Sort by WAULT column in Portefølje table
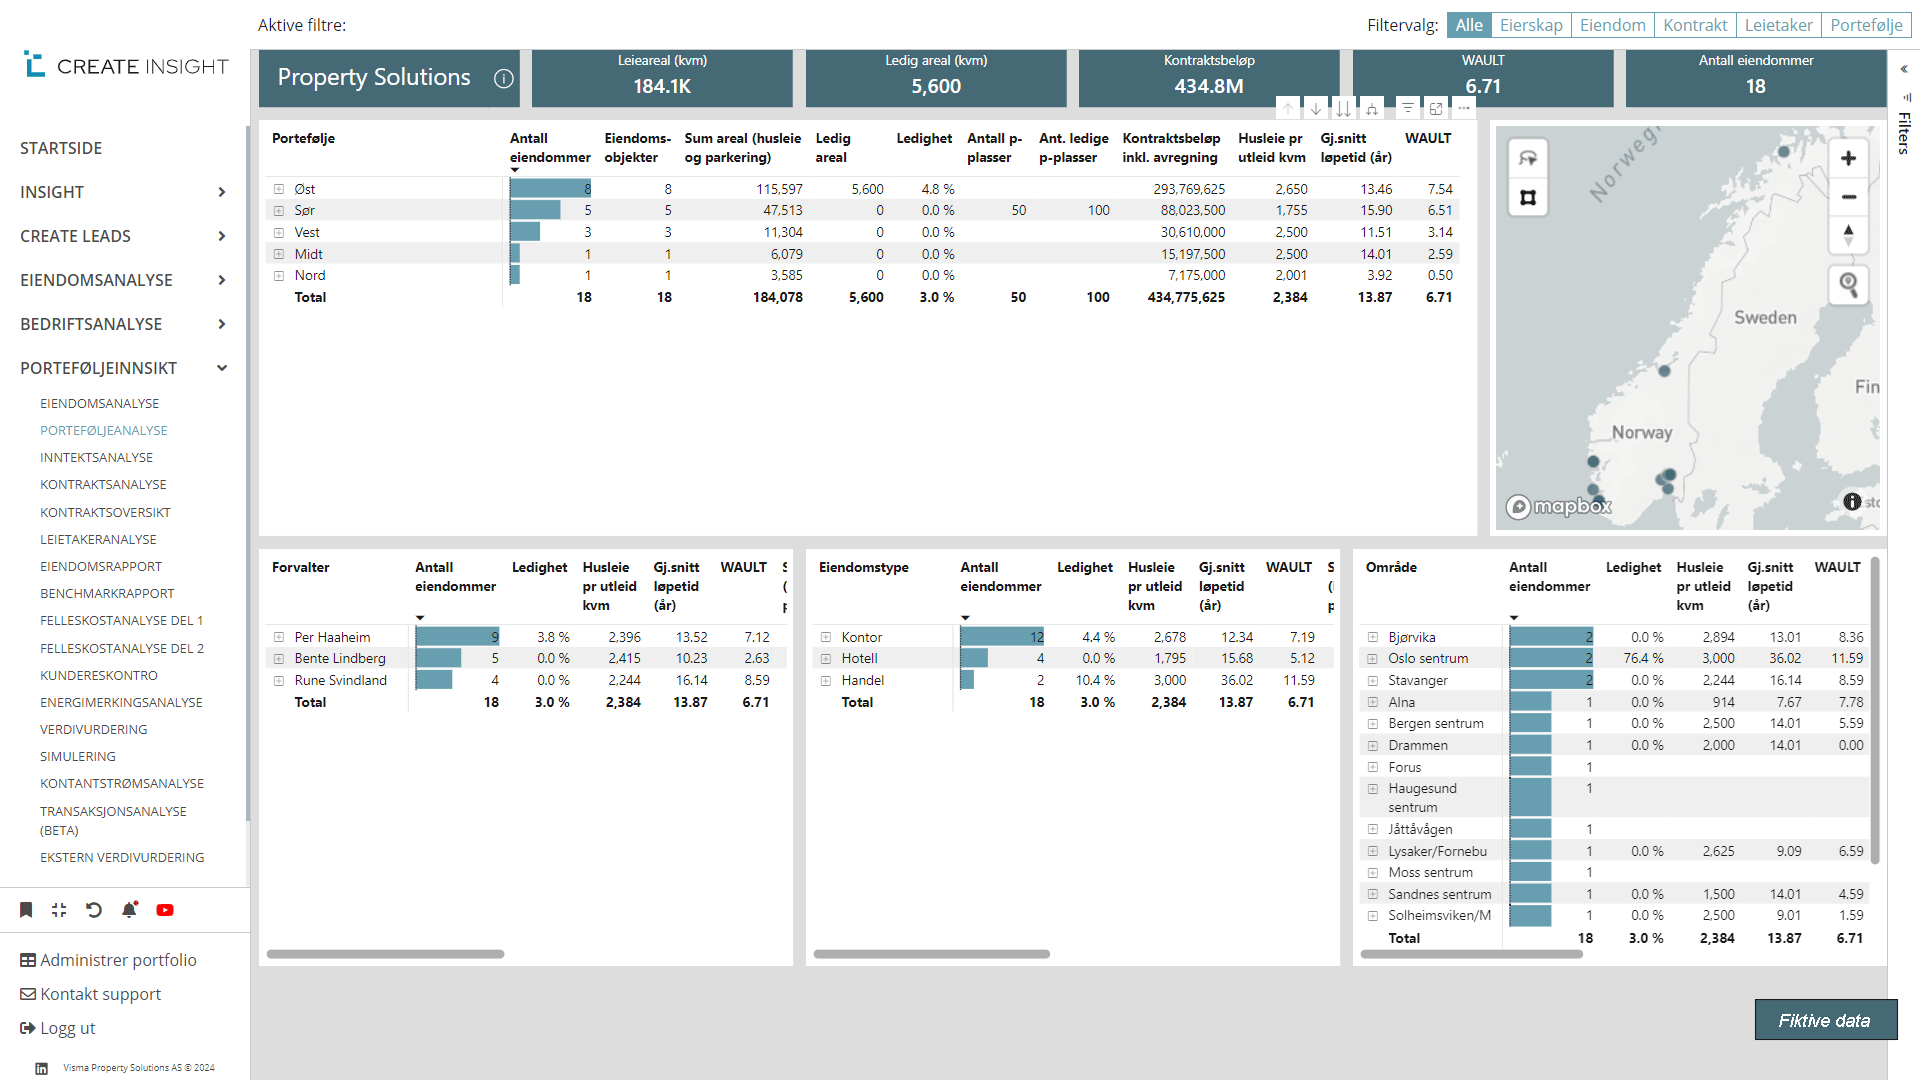The width and height of the screenshot is (1920, 1080). [x=1428, y=139]
